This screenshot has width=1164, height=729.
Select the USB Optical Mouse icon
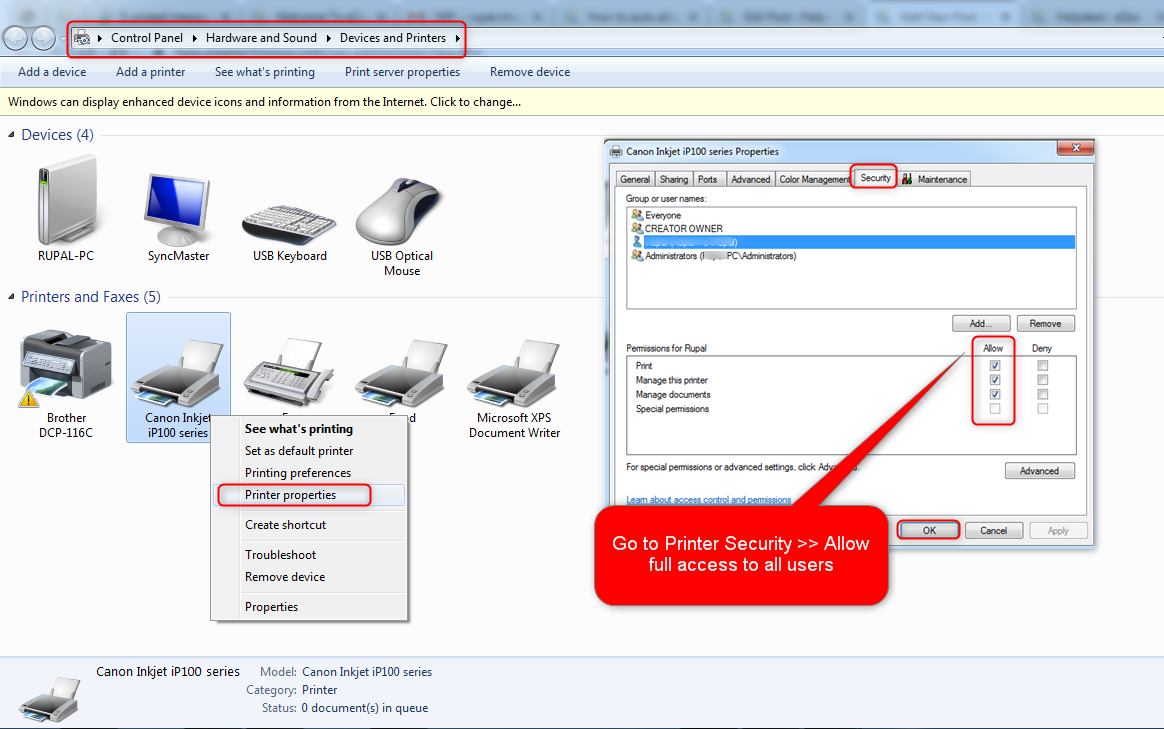tap(401, 212)
